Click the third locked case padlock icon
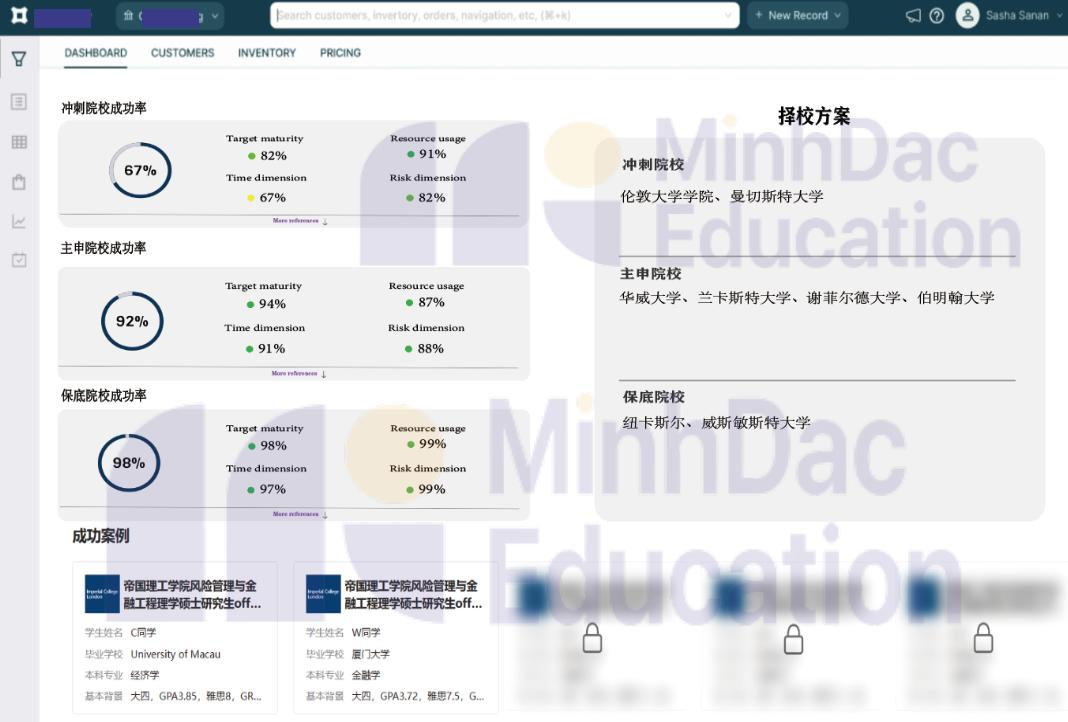The height and width of the screenshot is (722, 1068). tap(983, 638)
